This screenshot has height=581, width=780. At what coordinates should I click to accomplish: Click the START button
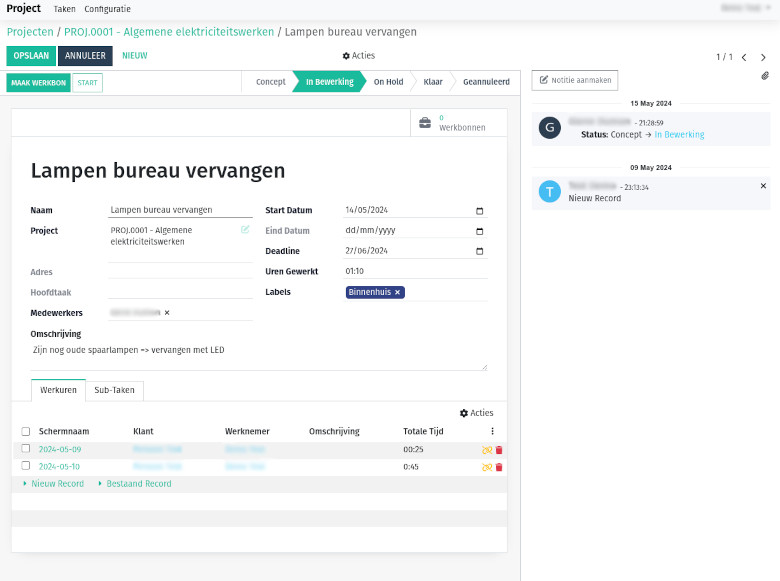click(88, 83)
